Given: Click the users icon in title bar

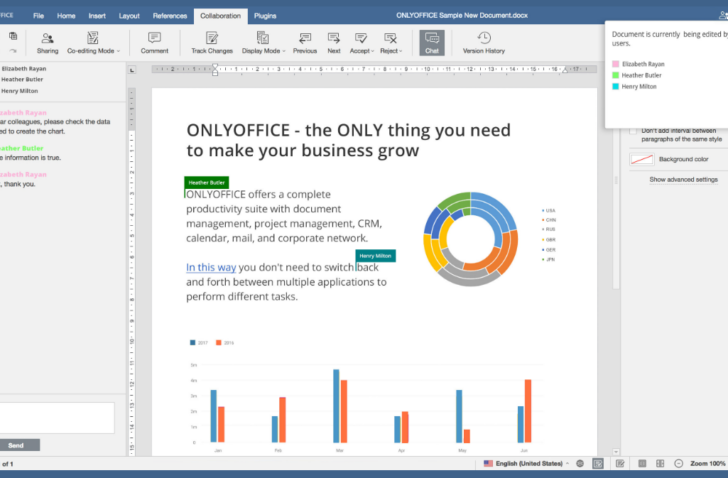Looking at the screenshot, I should pos(723,15).
